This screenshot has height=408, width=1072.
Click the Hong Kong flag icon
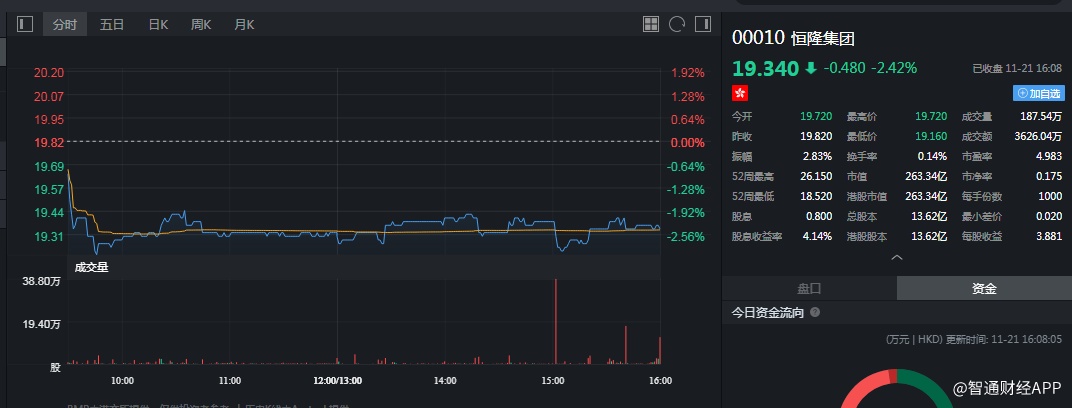coord(740,93)
